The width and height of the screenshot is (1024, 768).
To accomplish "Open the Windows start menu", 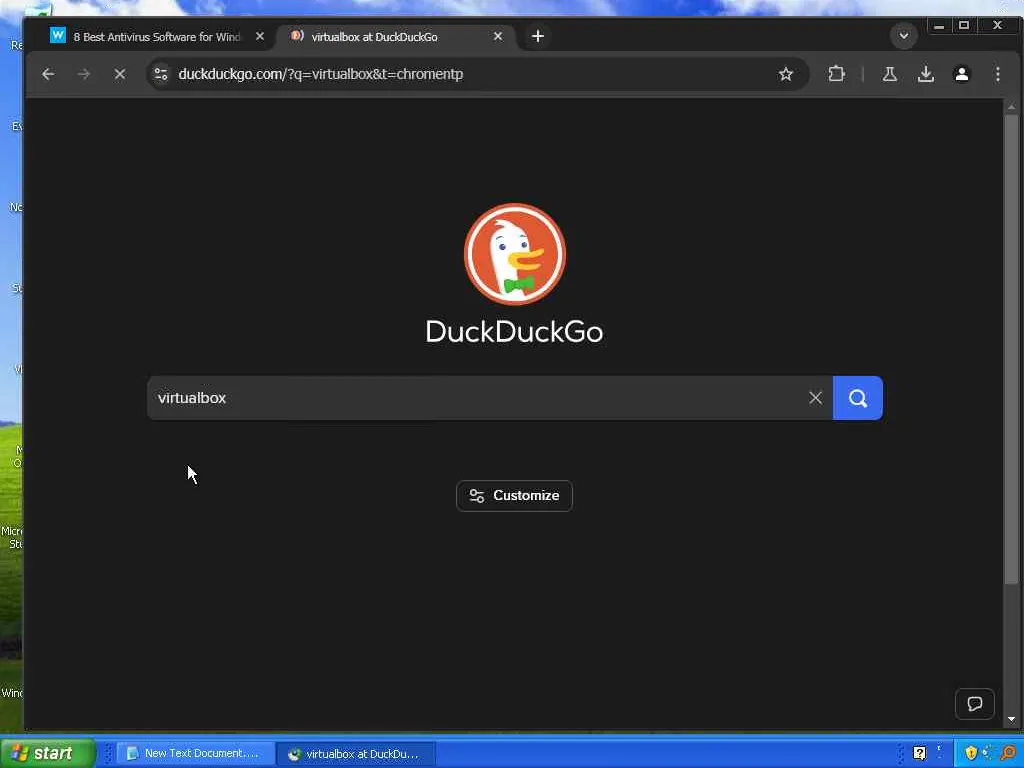I will [x=48, y=754].
